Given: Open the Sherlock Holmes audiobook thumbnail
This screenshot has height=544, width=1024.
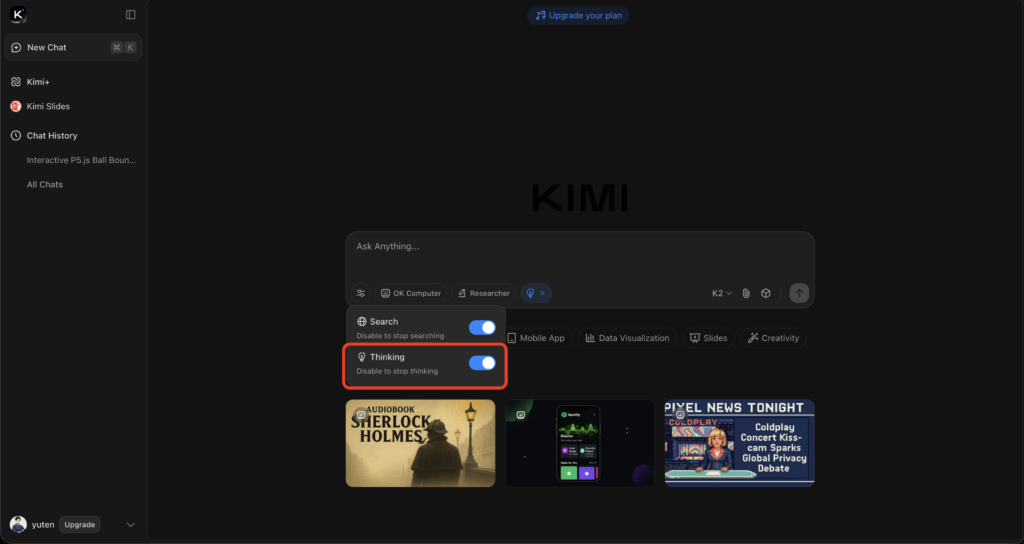Looking at the screenshot, I should coord(420,443).
